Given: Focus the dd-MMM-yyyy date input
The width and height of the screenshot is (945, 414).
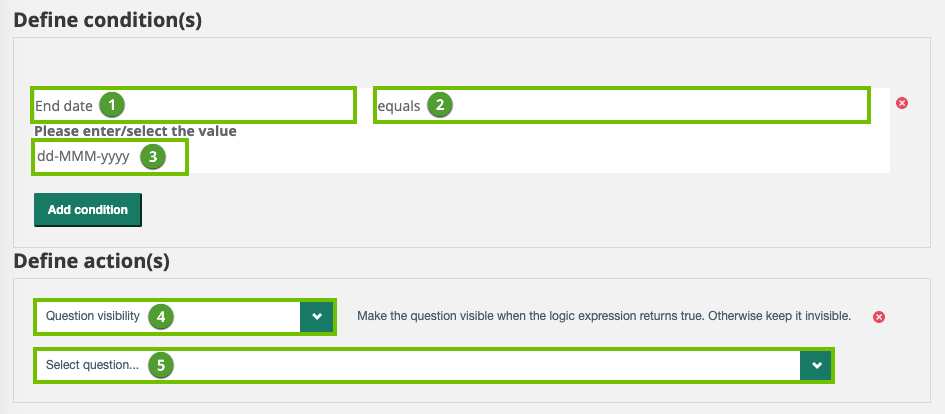Looking at the screenshot, I should point(84,156).
